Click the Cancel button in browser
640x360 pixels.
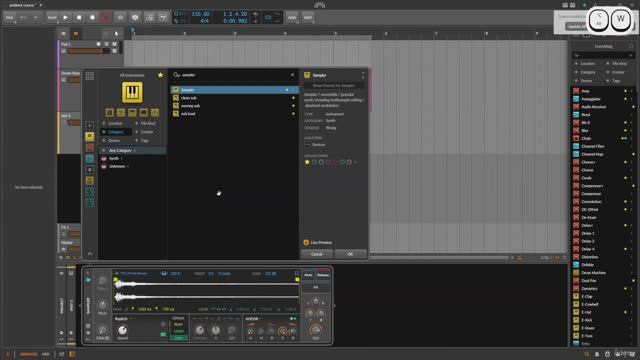pos(317,254)
